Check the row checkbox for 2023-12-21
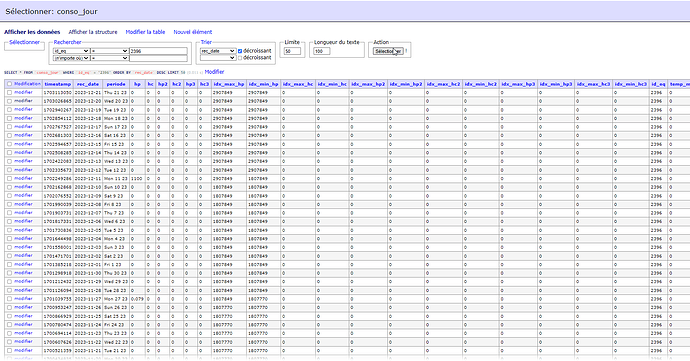 (x=9, y=92)
